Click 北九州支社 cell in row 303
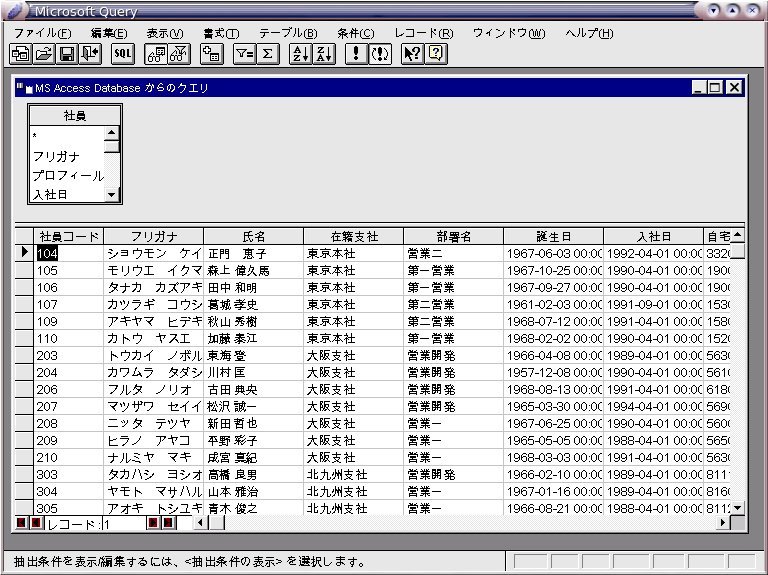Image resolution: width=768 pixels, height=575 pixels. [354, 475]
